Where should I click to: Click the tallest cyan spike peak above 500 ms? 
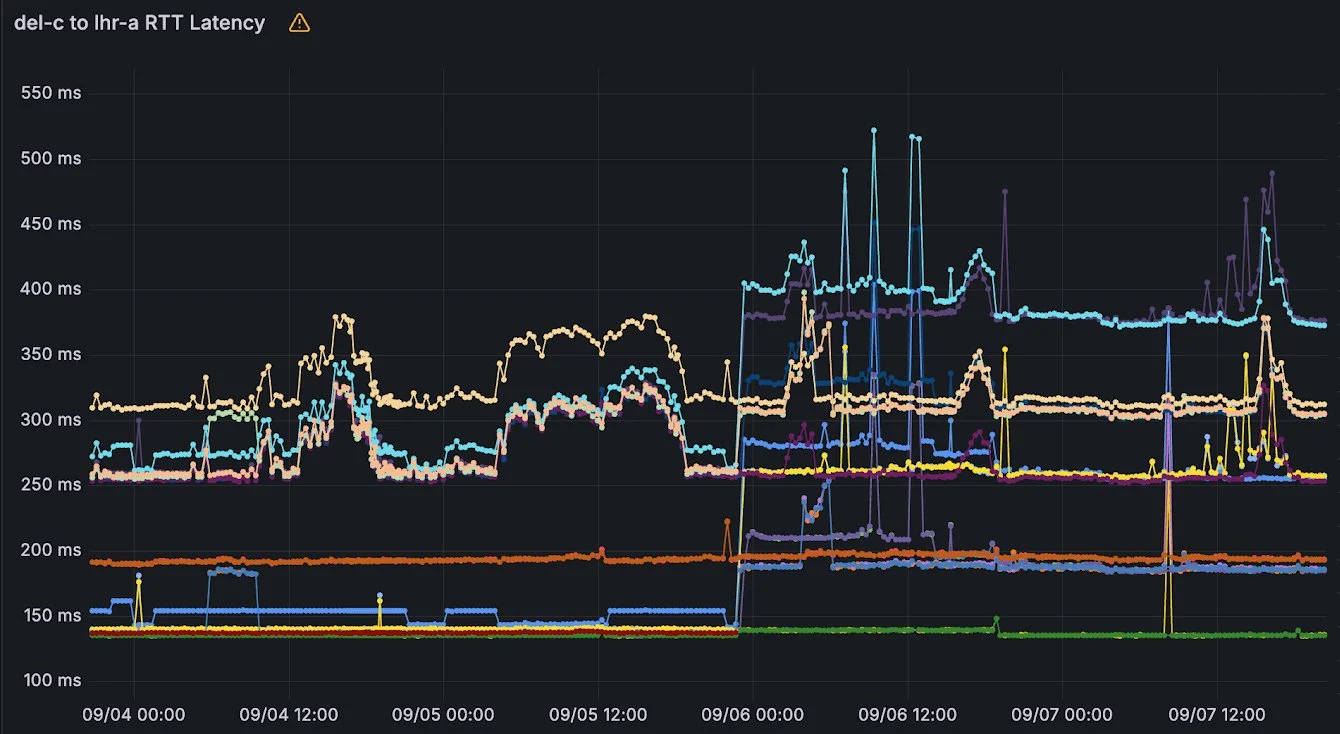873,130
